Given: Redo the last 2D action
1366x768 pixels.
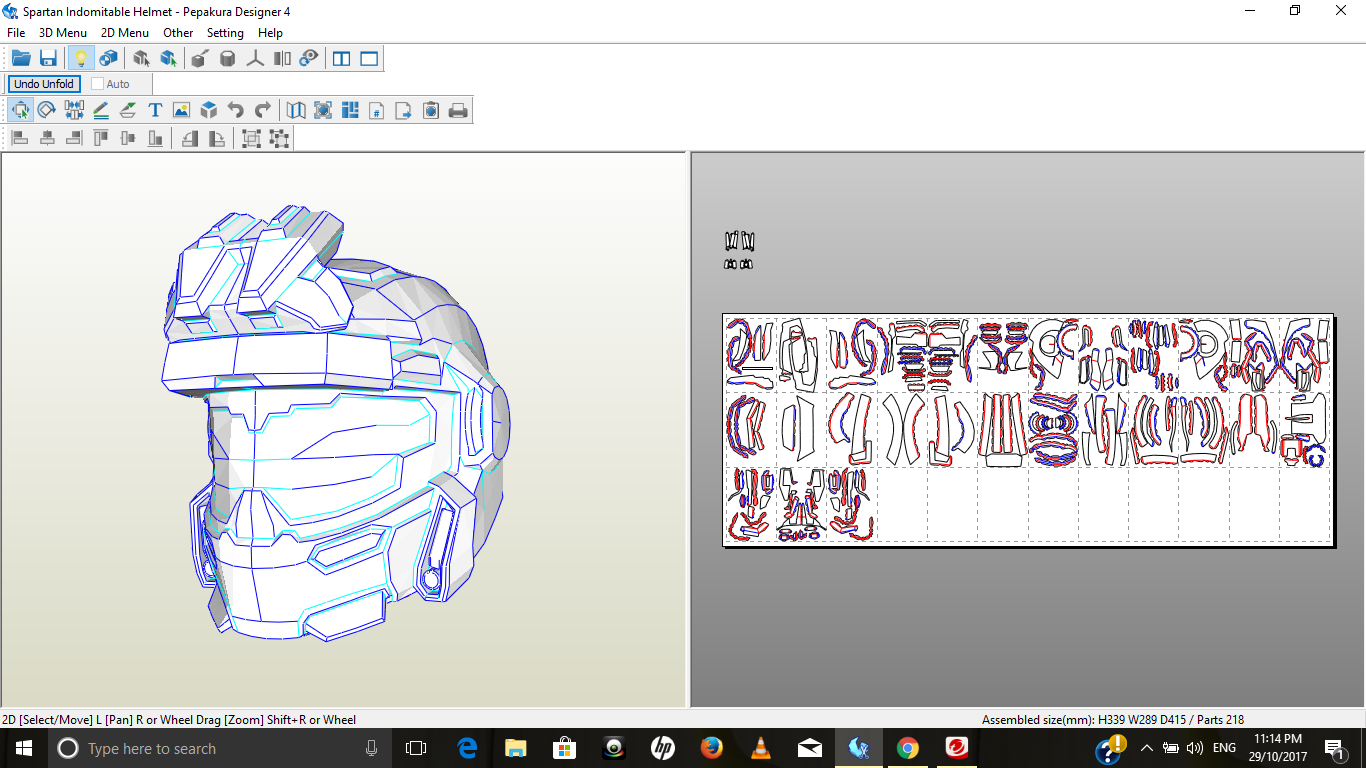Looking at the screenshot, I should pyautogui.click(x=263, y=110).
